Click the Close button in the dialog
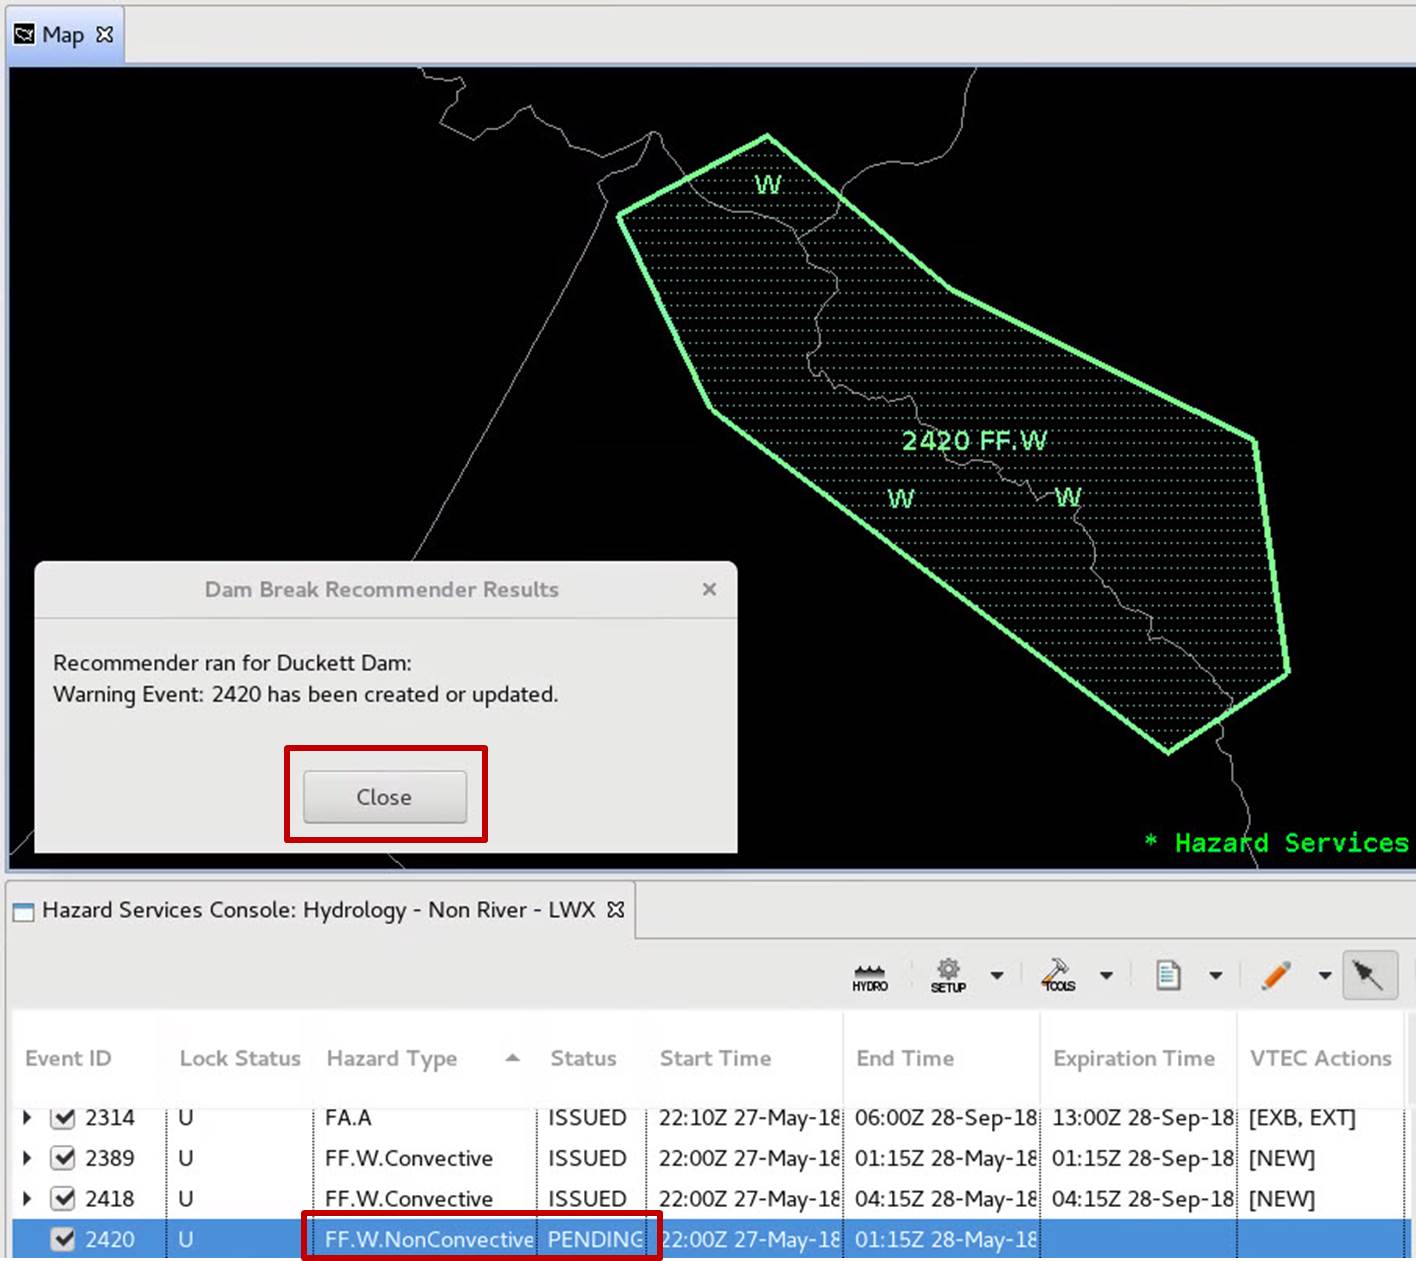The image size is (1416, 1261). (385, 797)
